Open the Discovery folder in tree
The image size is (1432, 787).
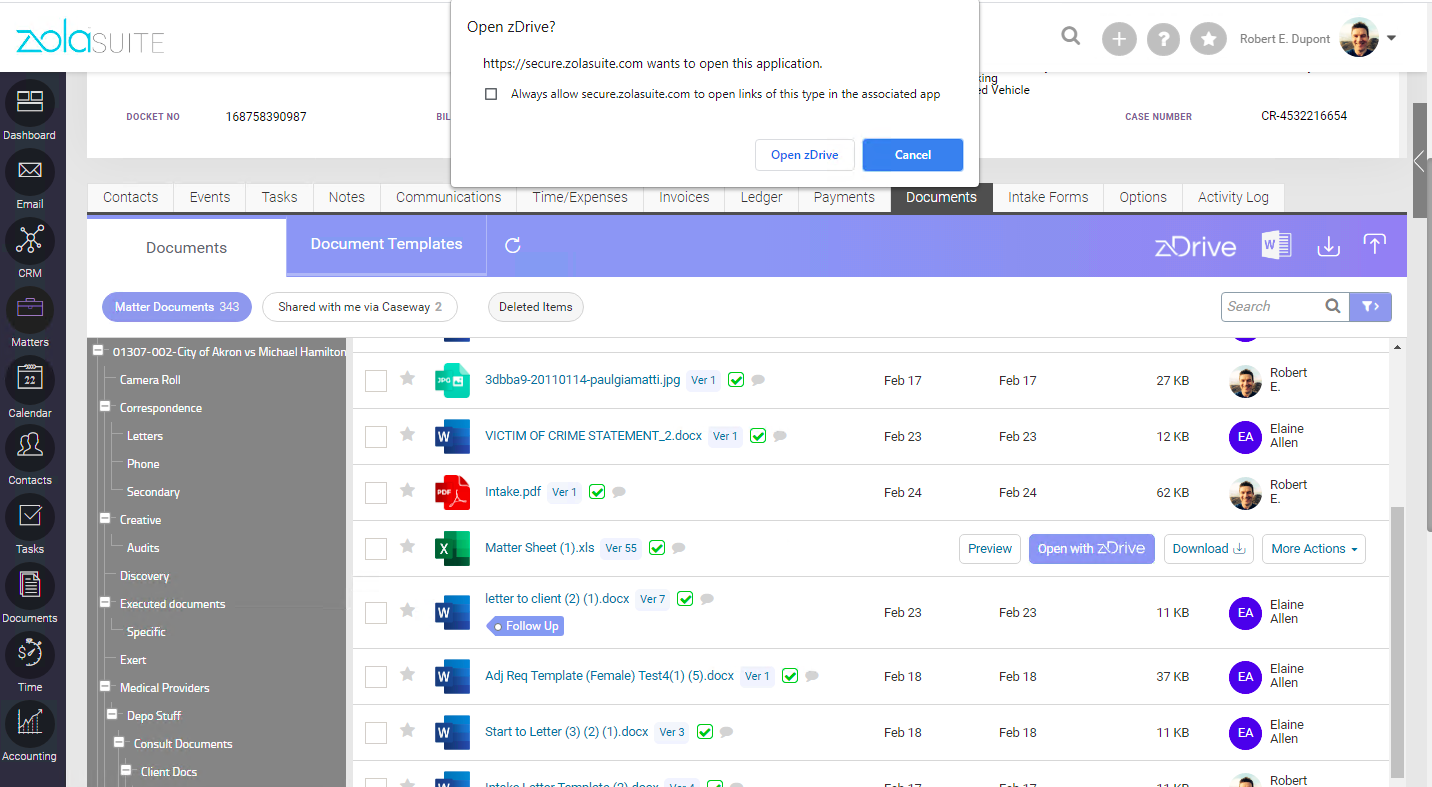pyautogui.click(x=145, y=576)
